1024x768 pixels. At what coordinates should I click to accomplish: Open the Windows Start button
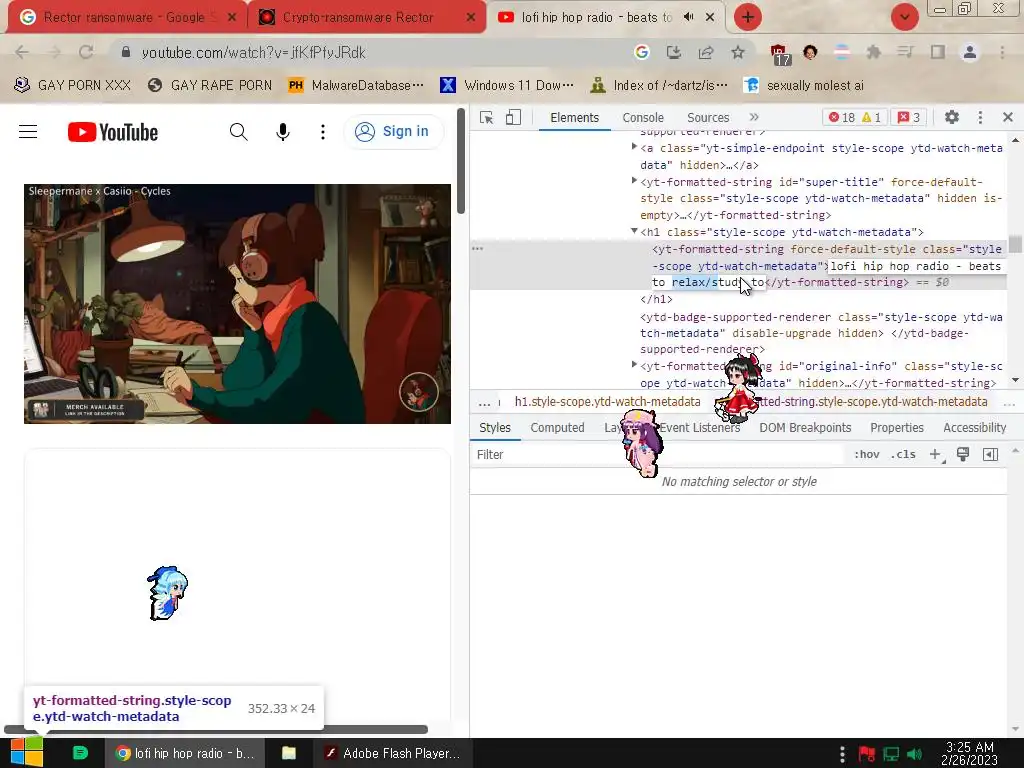point(26,752)
